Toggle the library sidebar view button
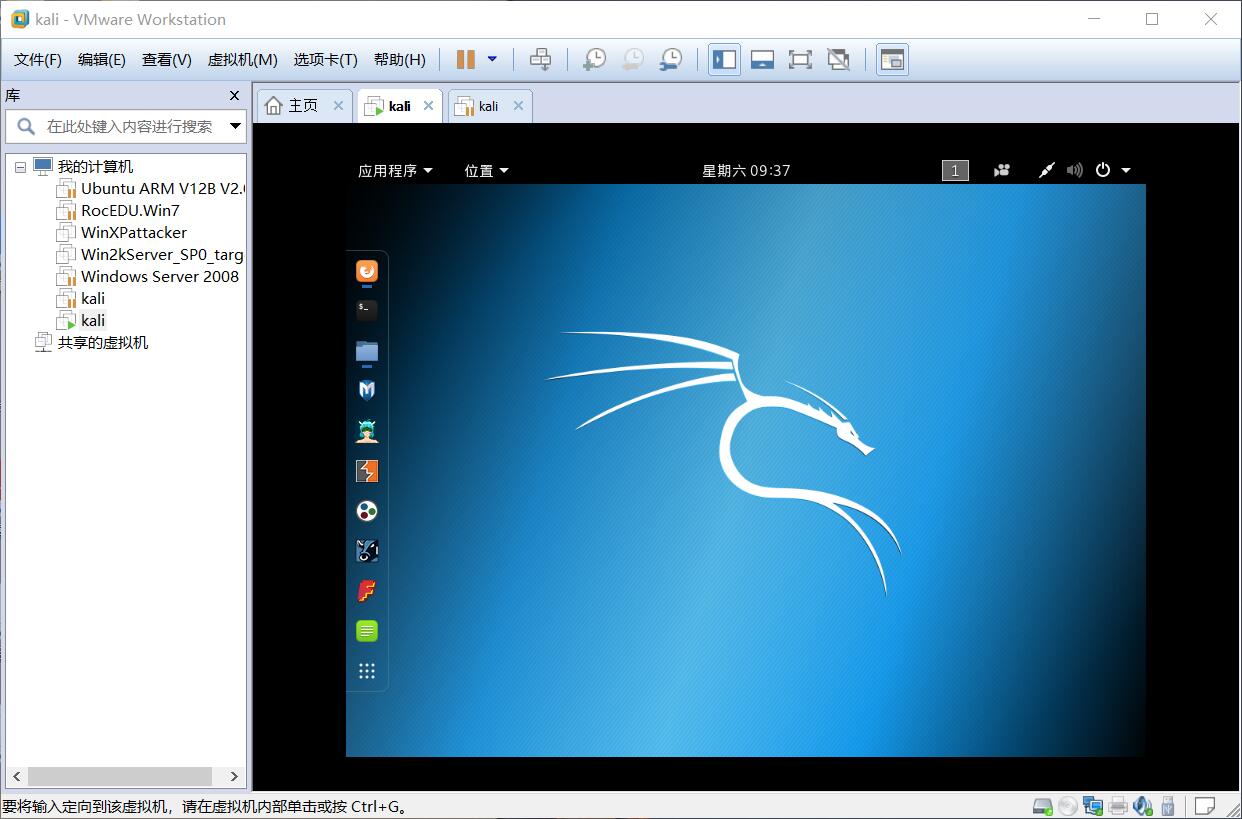The width and height of the screenshot is (1242, 819). (724, 60)
